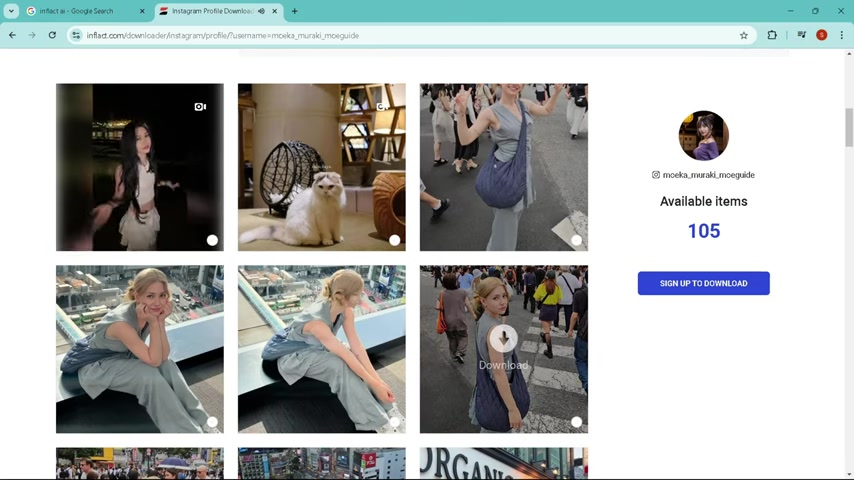Reload the inflact page
Image resolution: width=854 pixels, height=480 pixels.
tap(52, 35)
